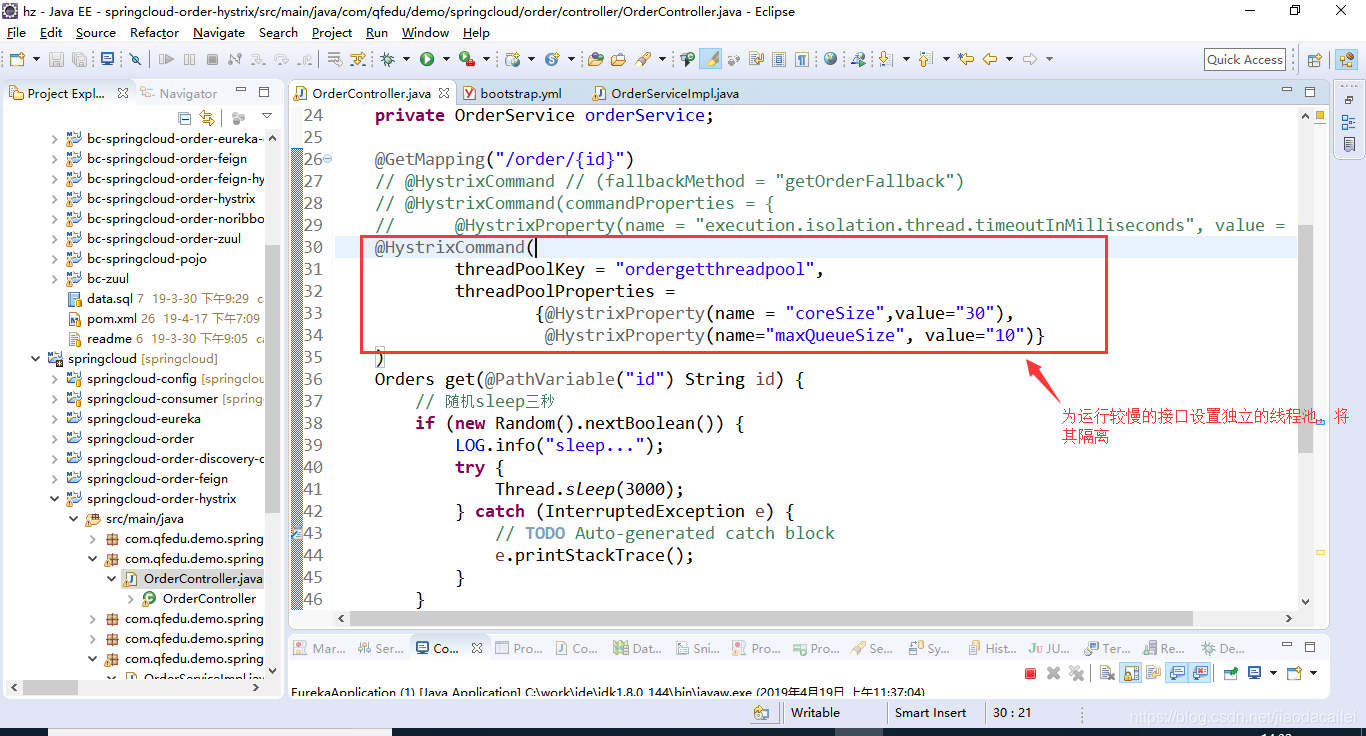Collapse the src/main/java folder

click(x=74, y=519)
